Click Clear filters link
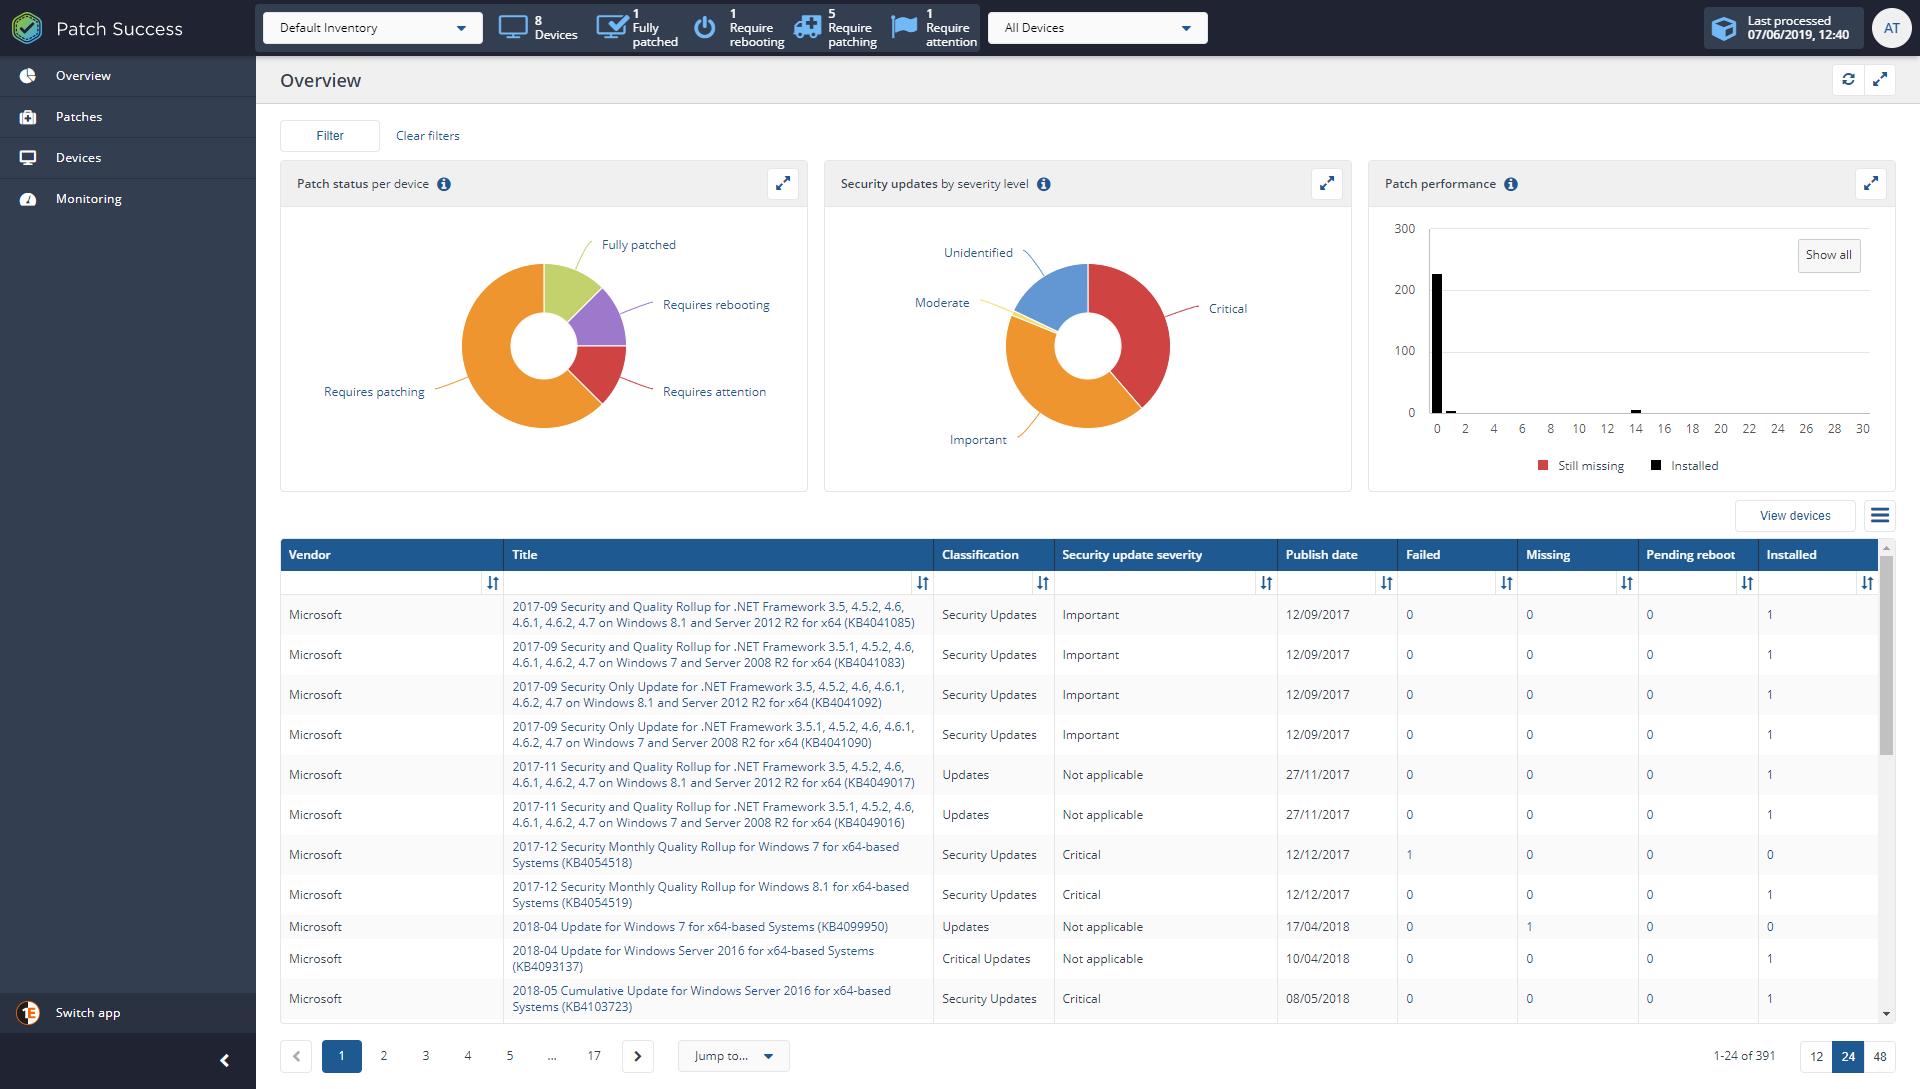 pos(428,136)
